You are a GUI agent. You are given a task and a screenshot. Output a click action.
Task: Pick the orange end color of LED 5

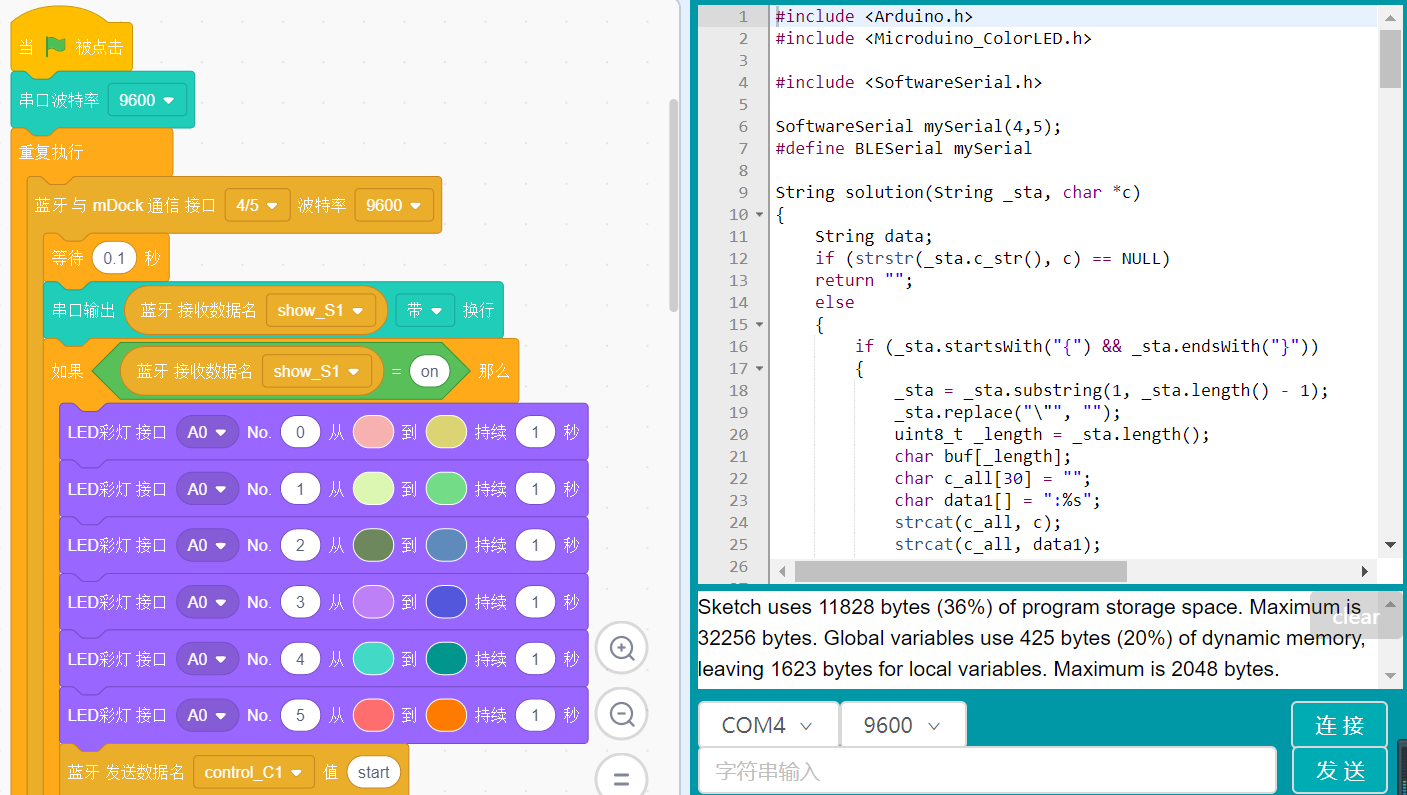446,715
